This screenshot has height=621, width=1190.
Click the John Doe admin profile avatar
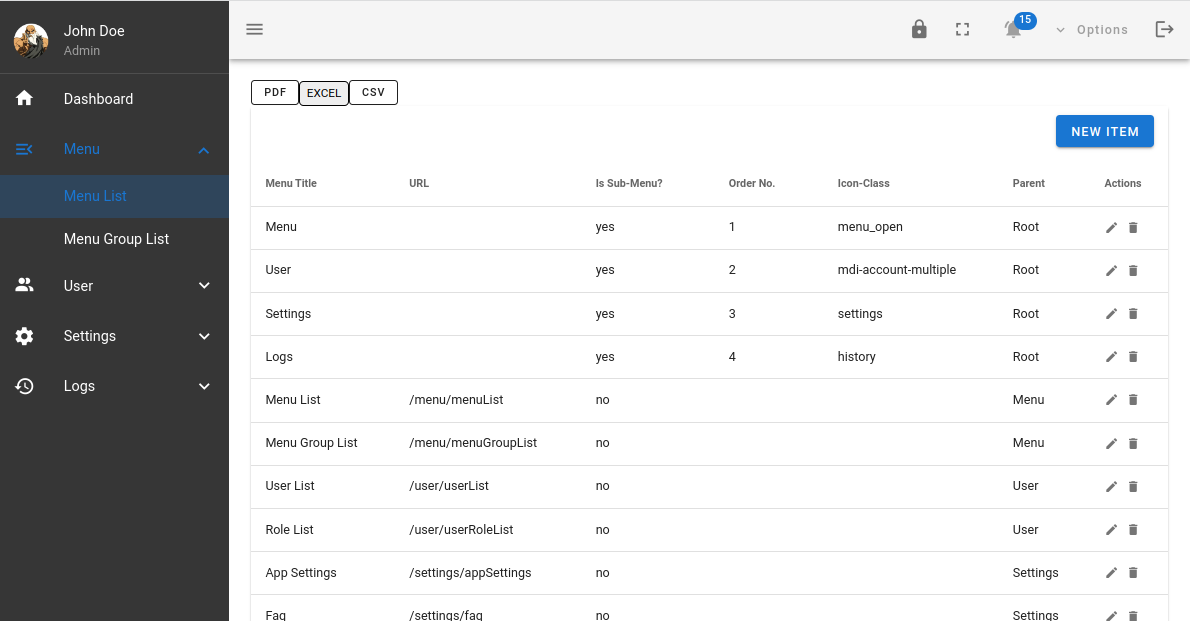[29, 37]
